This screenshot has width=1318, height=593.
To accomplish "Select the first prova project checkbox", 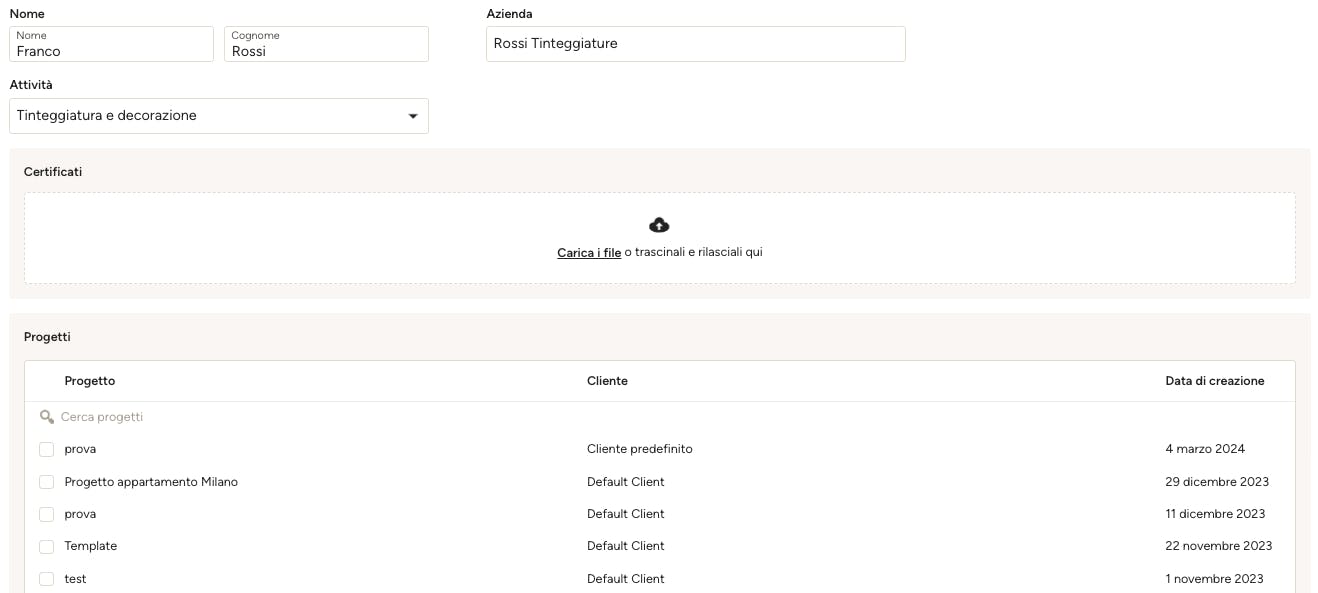I will 46,450.
